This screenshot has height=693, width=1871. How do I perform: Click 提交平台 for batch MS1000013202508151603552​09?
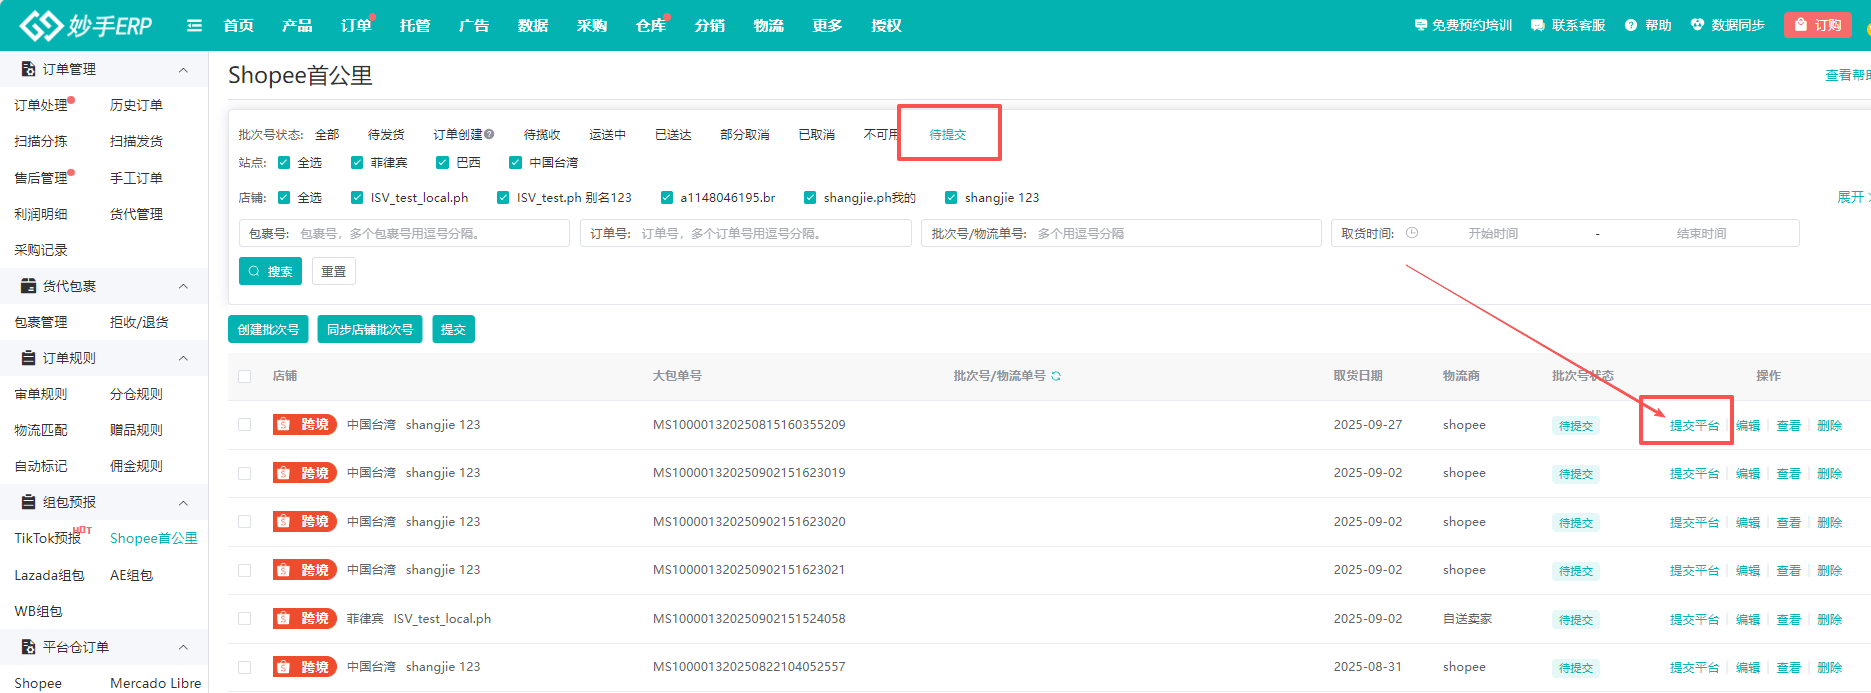1694,425
